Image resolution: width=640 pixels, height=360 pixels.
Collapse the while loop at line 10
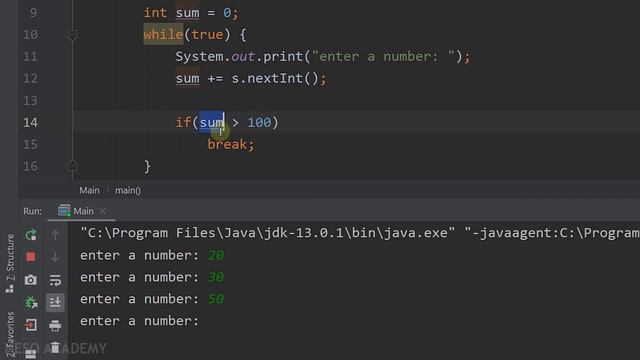point(73,35)
